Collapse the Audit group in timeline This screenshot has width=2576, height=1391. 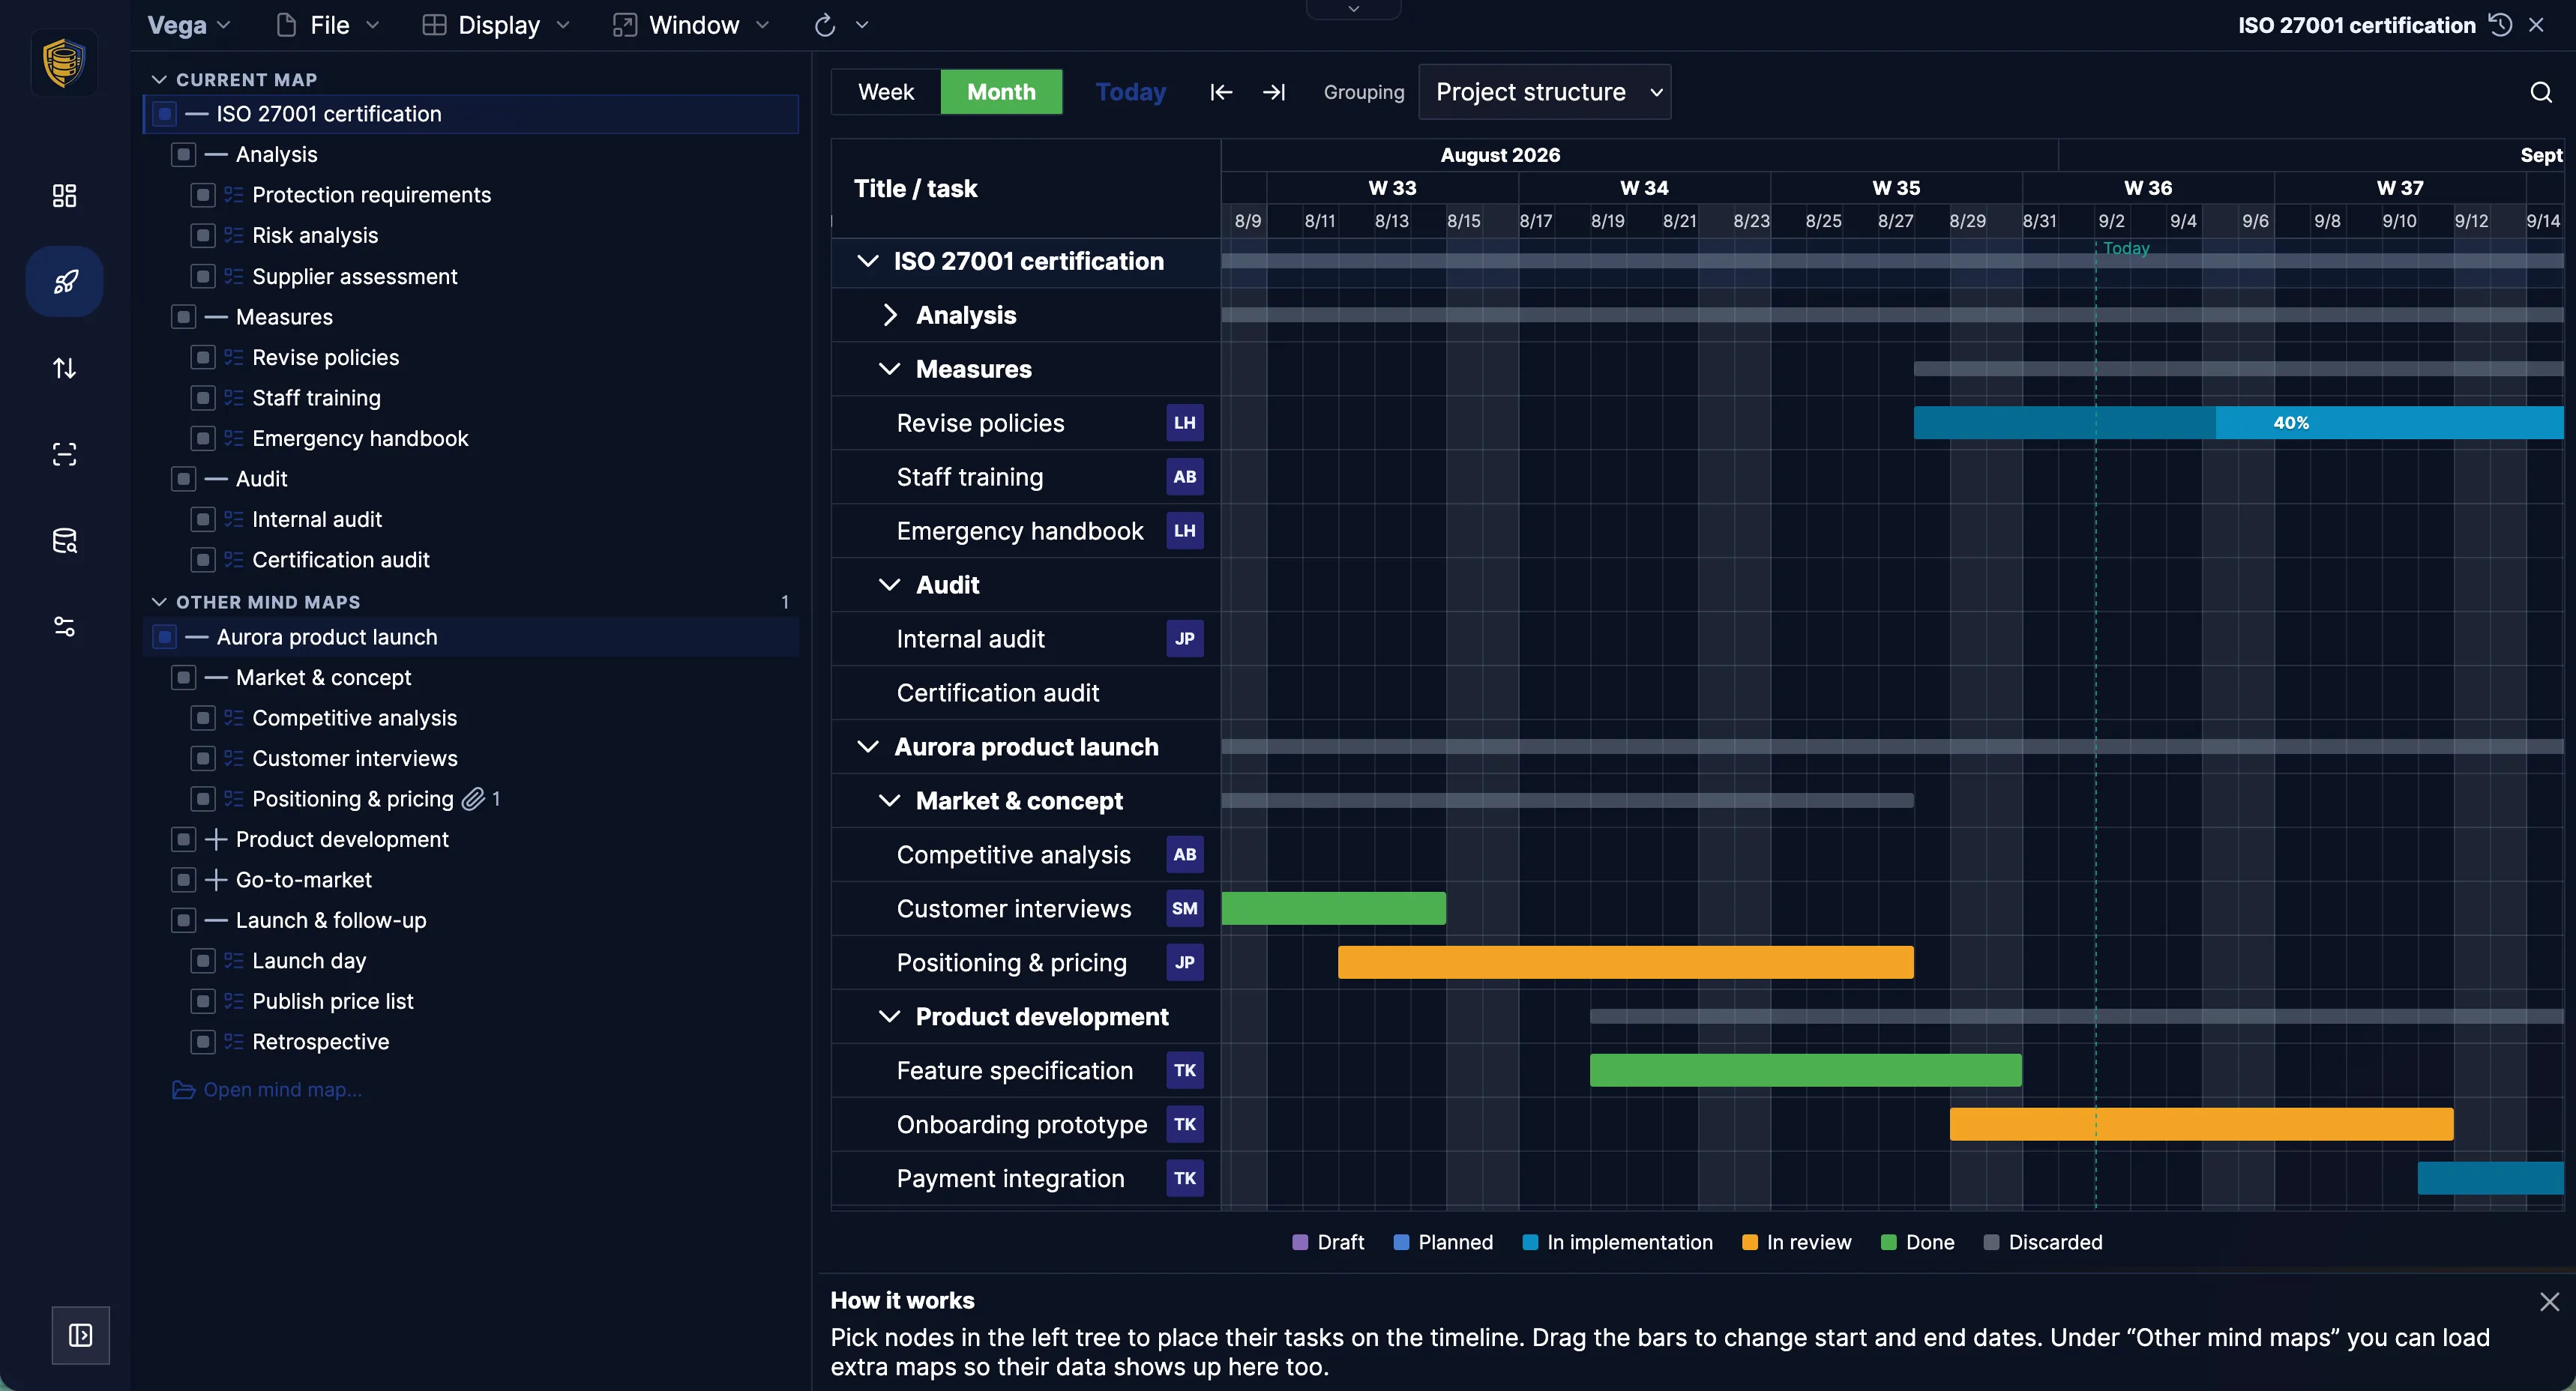889,585
